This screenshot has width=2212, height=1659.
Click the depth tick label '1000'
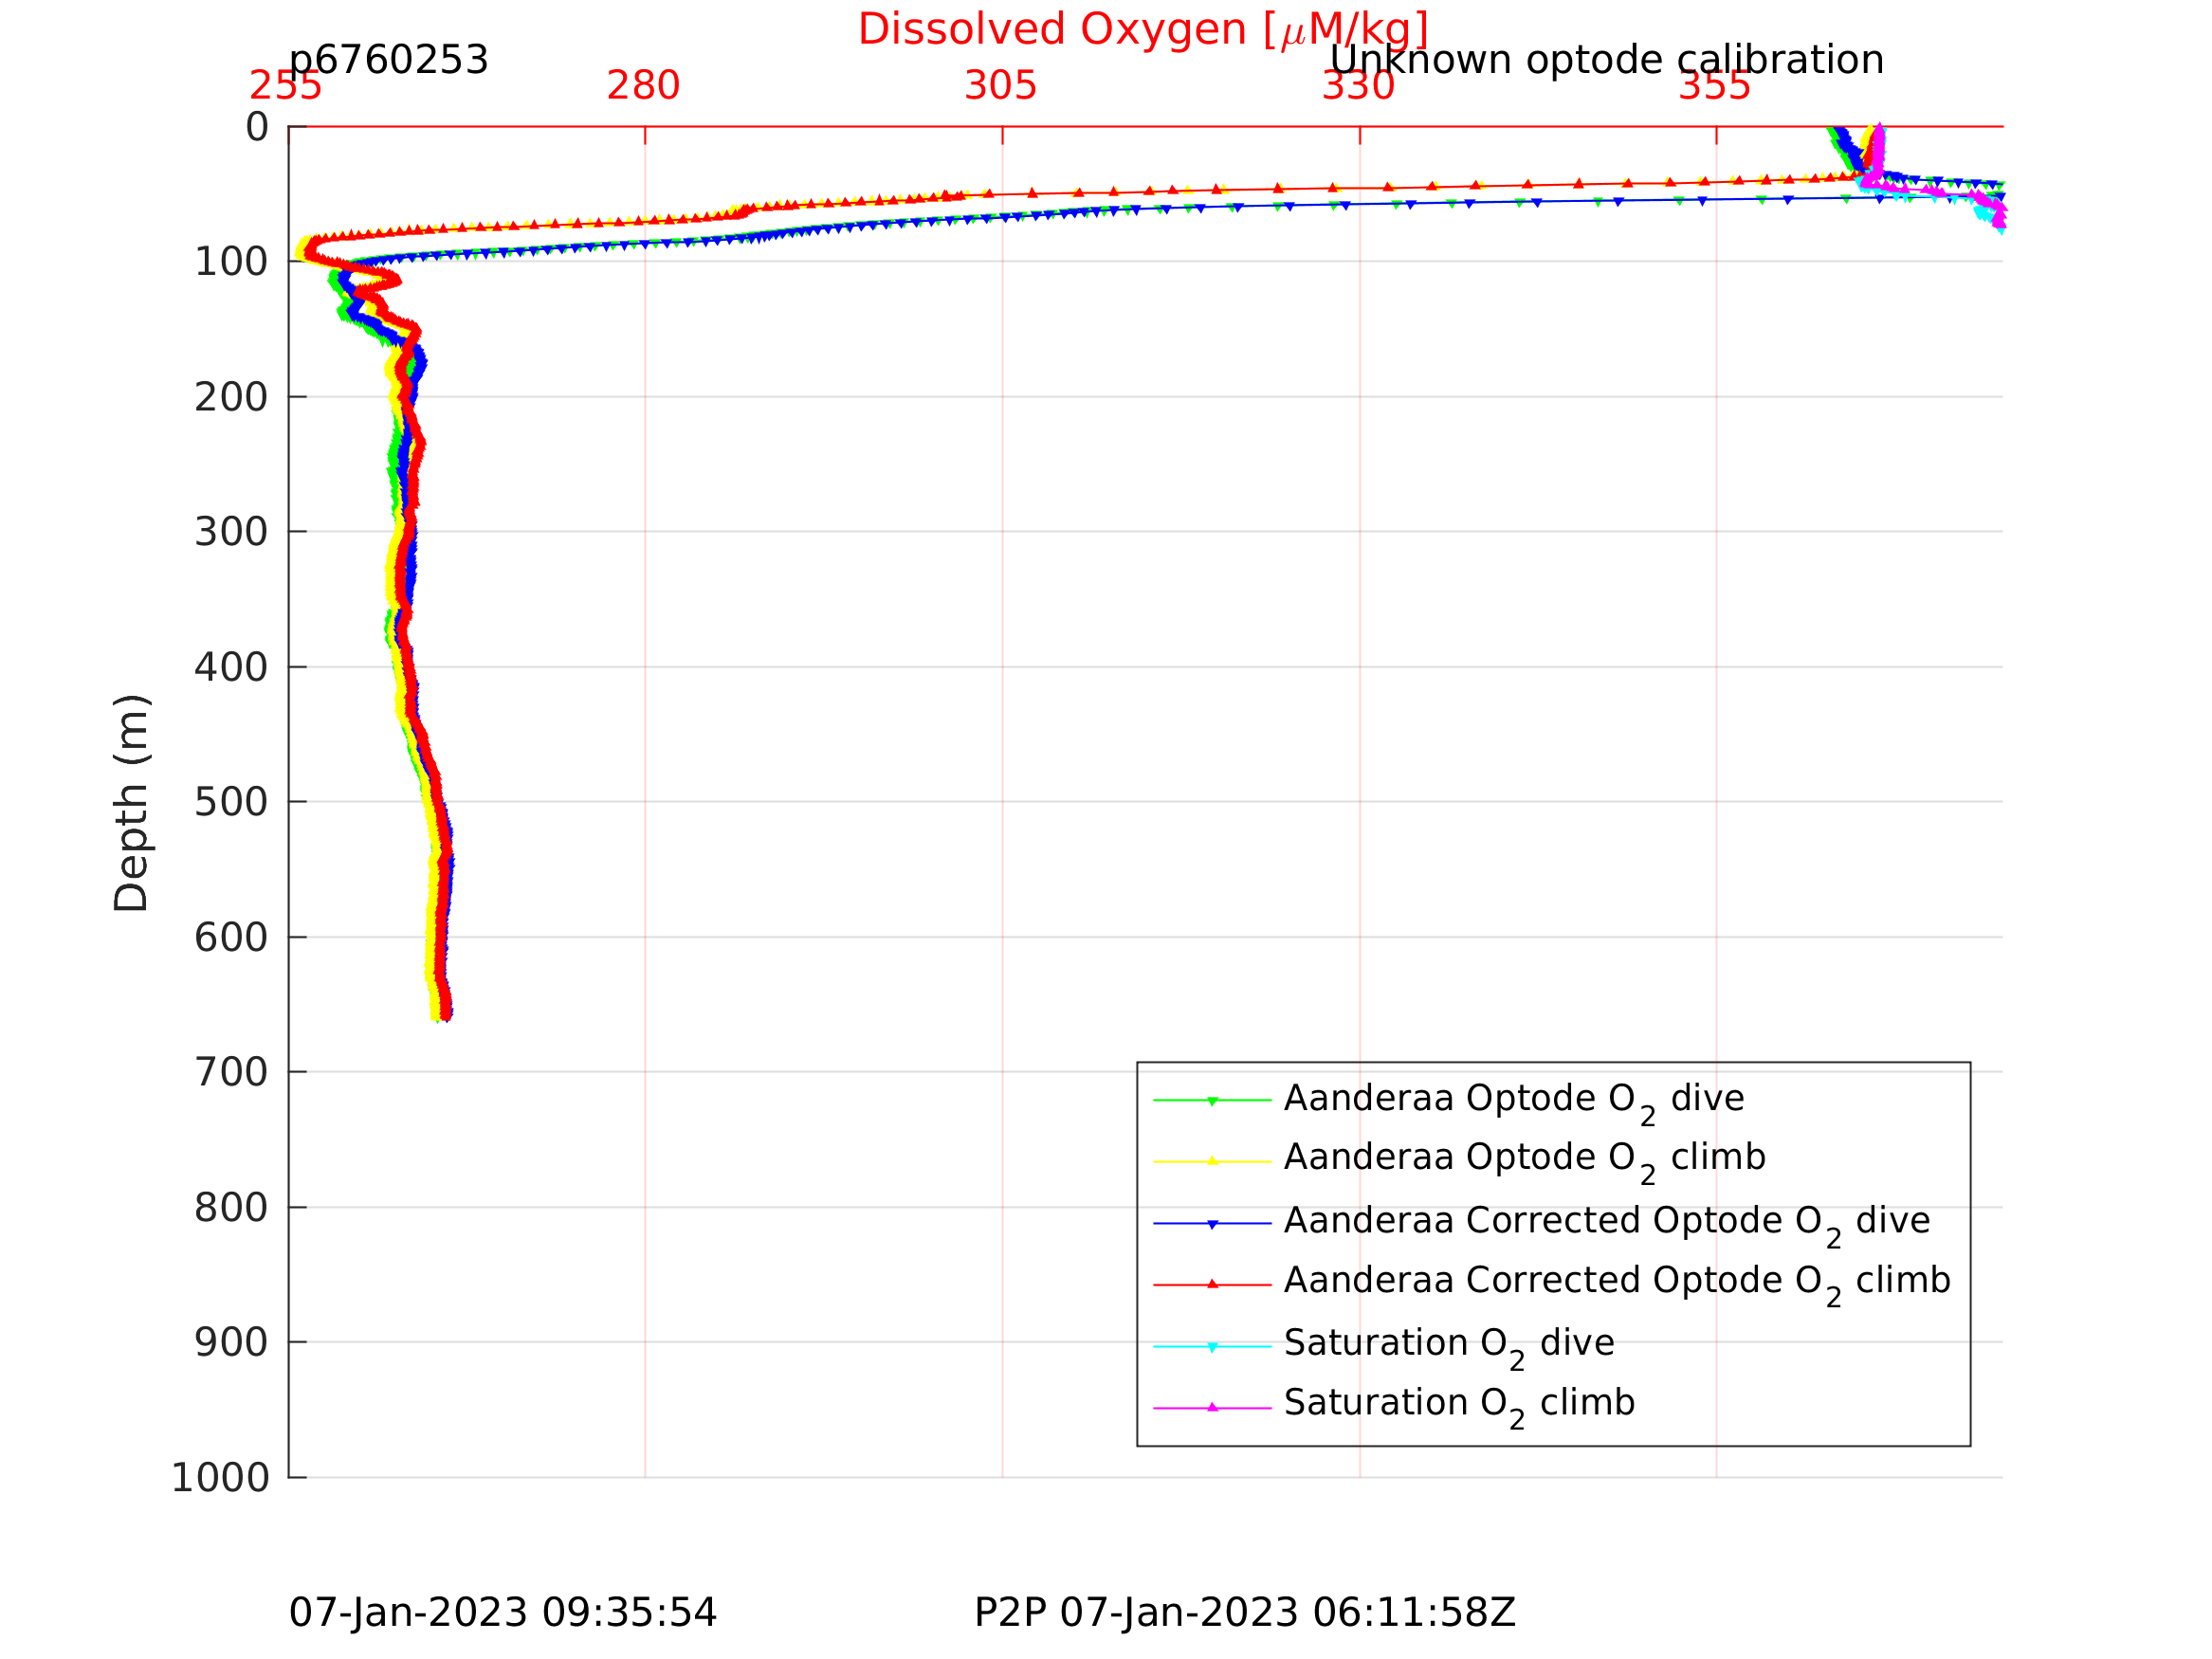click(x=220, y=1478)
